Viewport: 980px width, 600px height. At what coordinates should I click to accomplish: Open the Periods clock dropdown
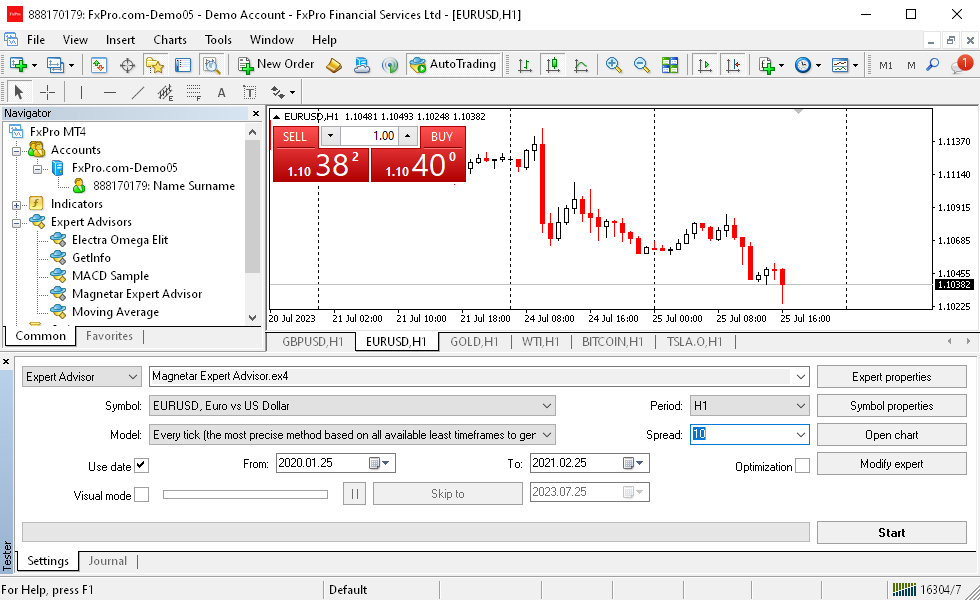click(808, 65)
